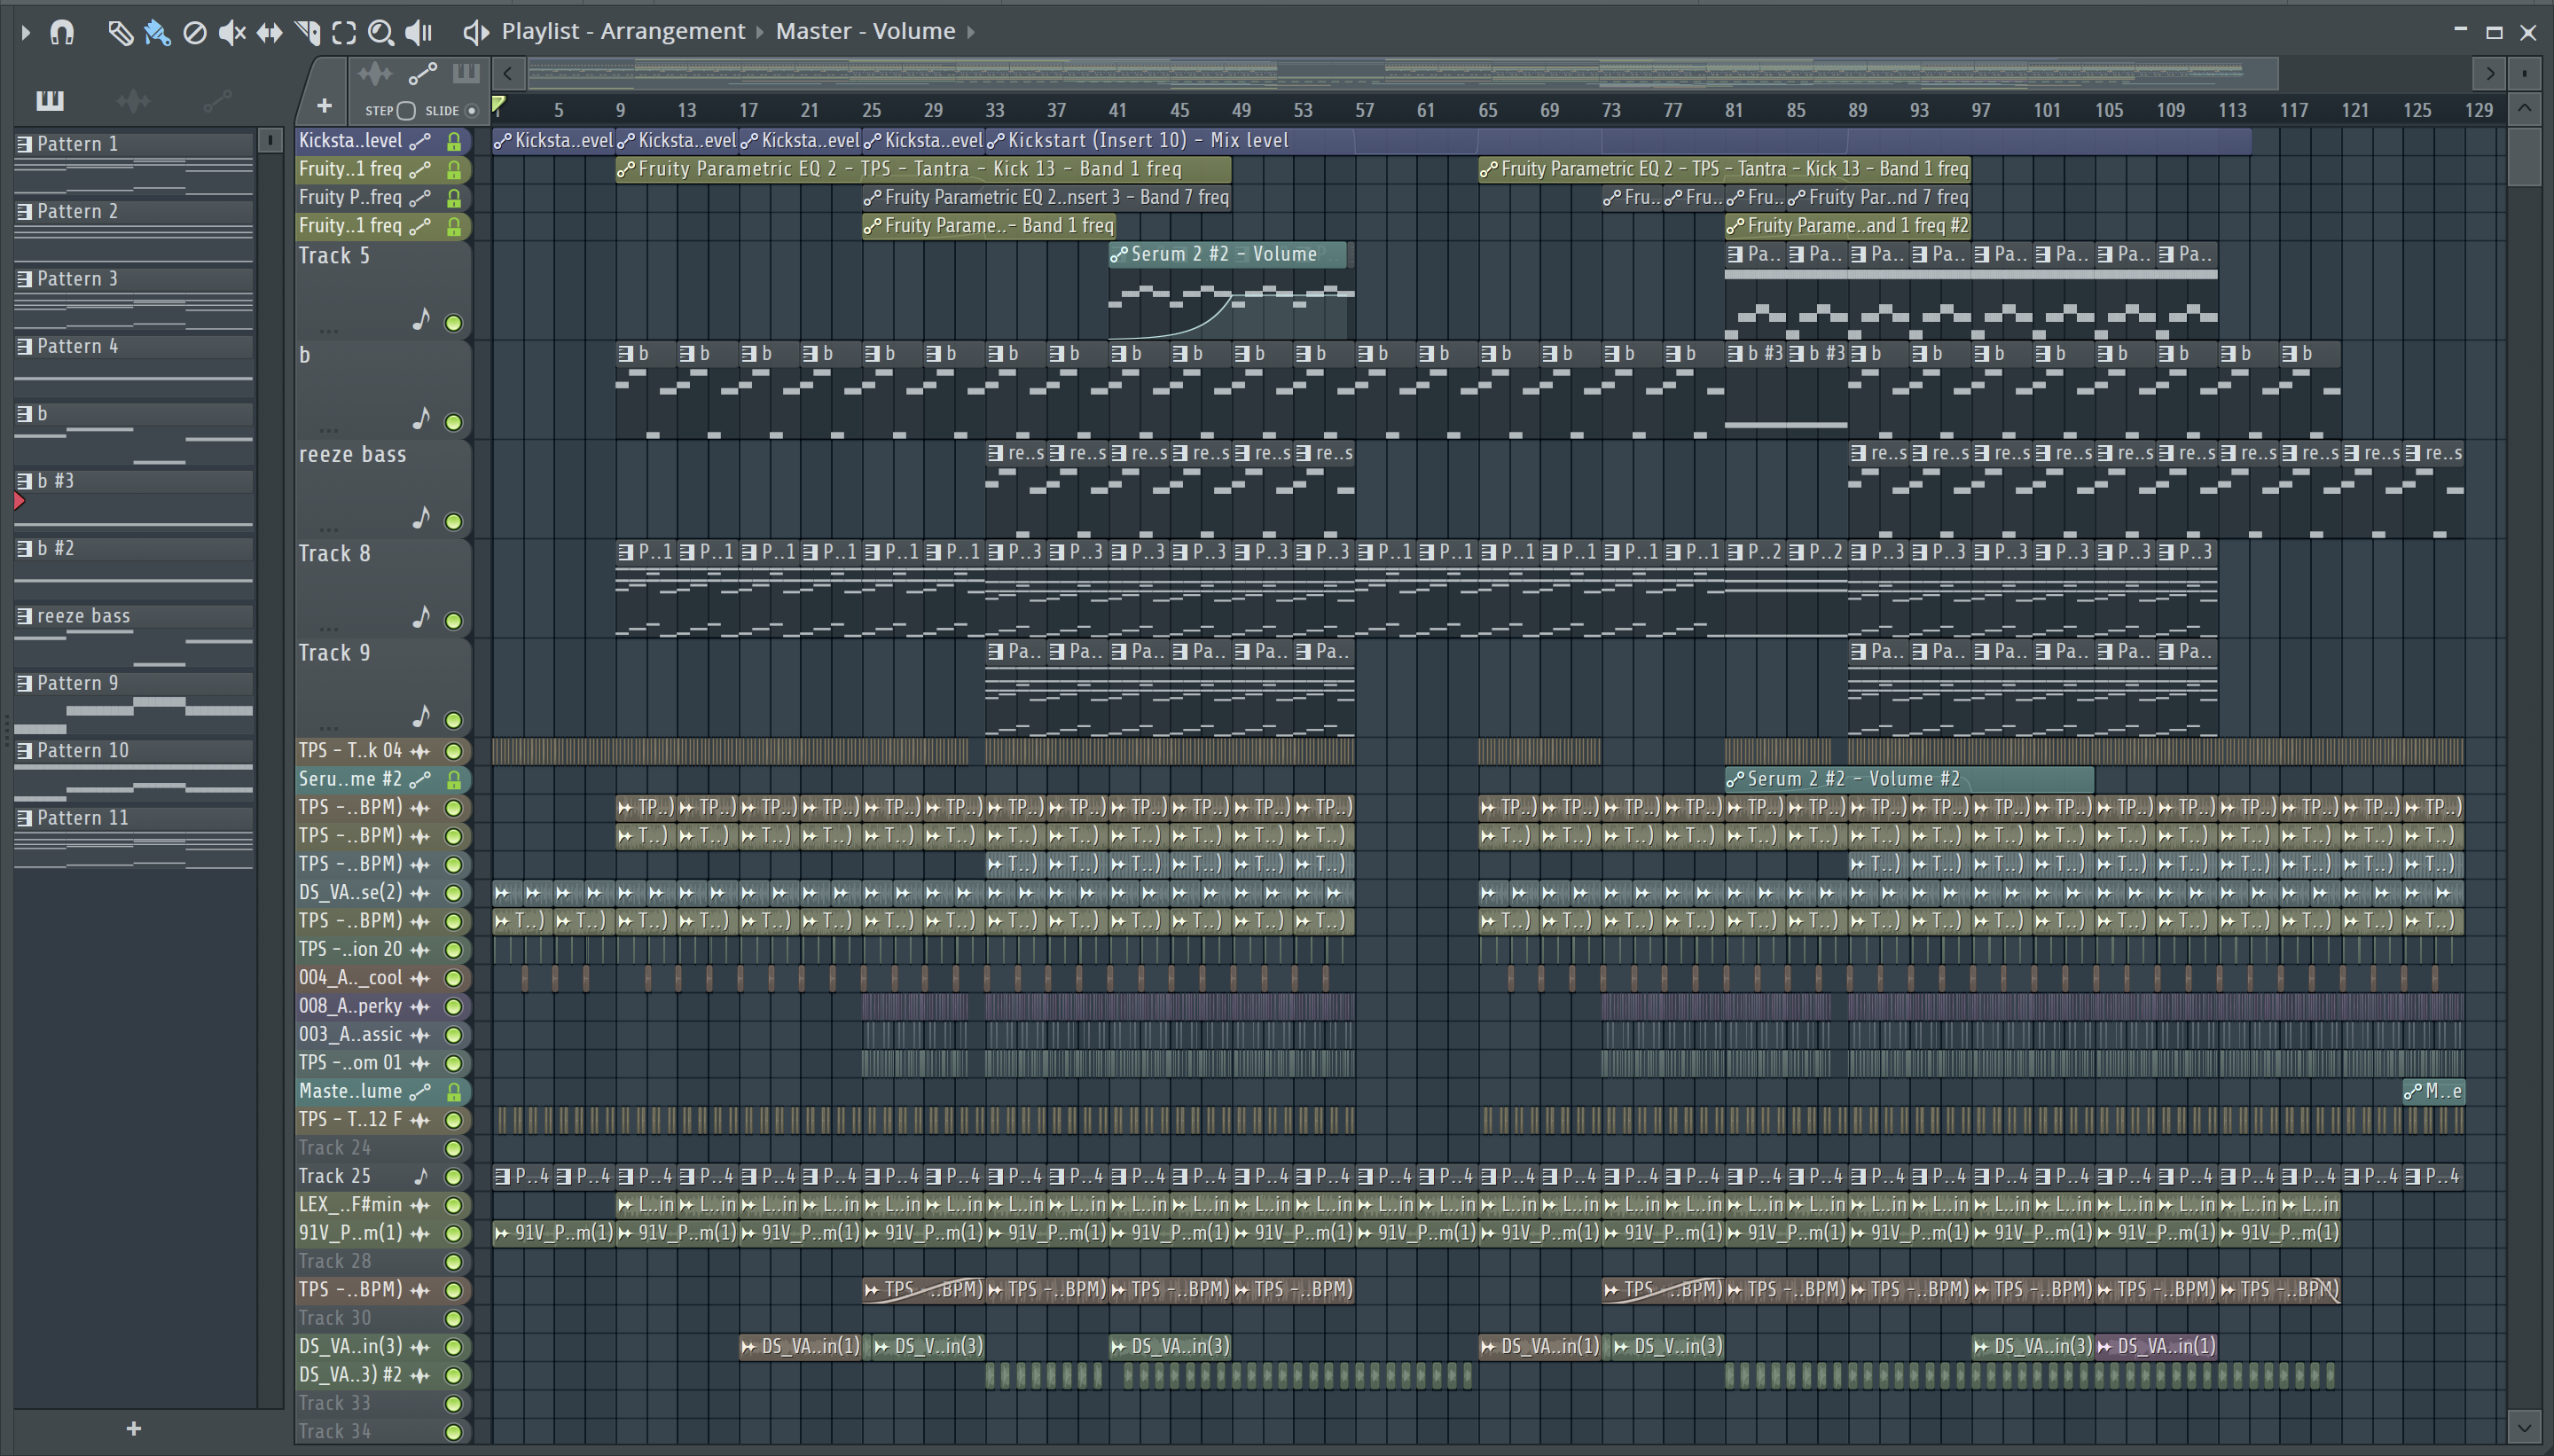This screenshot has width=2554, height=1456.
Task: Select the Slip tool
Action: (269, 33)
